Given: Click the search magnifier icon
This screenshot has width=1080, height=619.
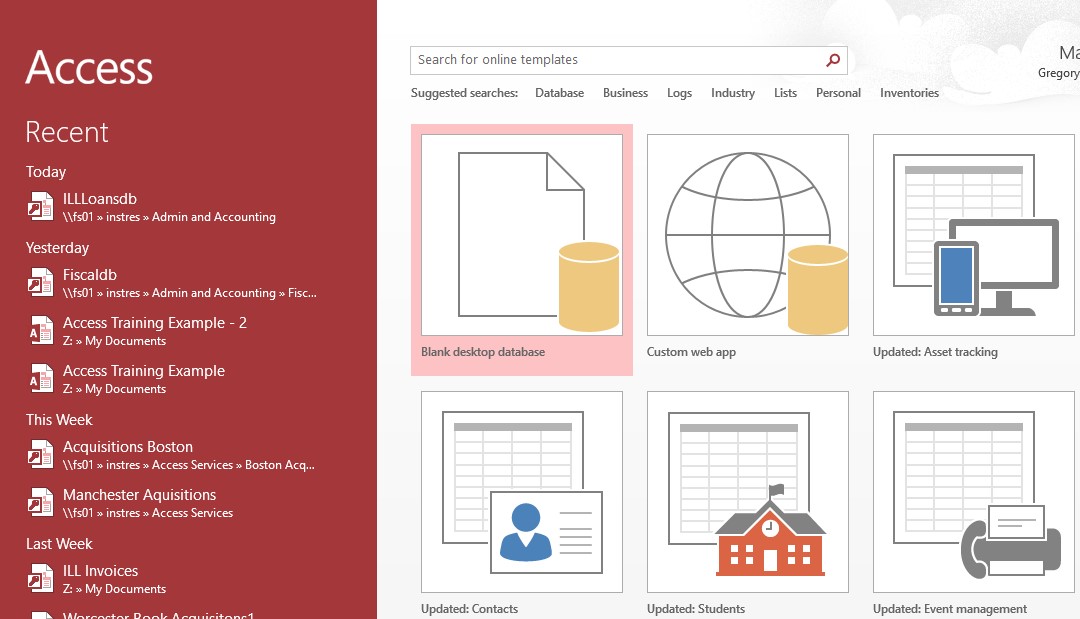Looking at the screenshot, I should pyautogui.click(x=833, y=60).
